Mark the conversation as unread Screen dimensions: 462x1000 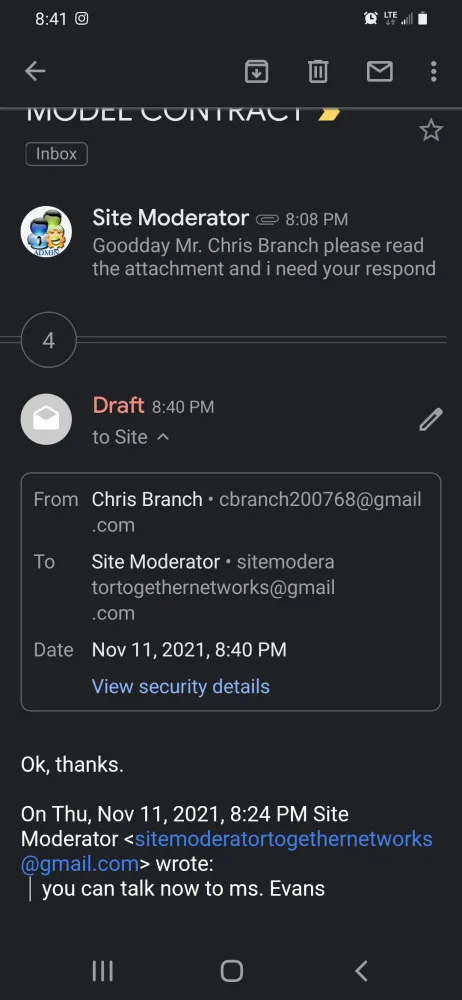(x=380, y=71)
